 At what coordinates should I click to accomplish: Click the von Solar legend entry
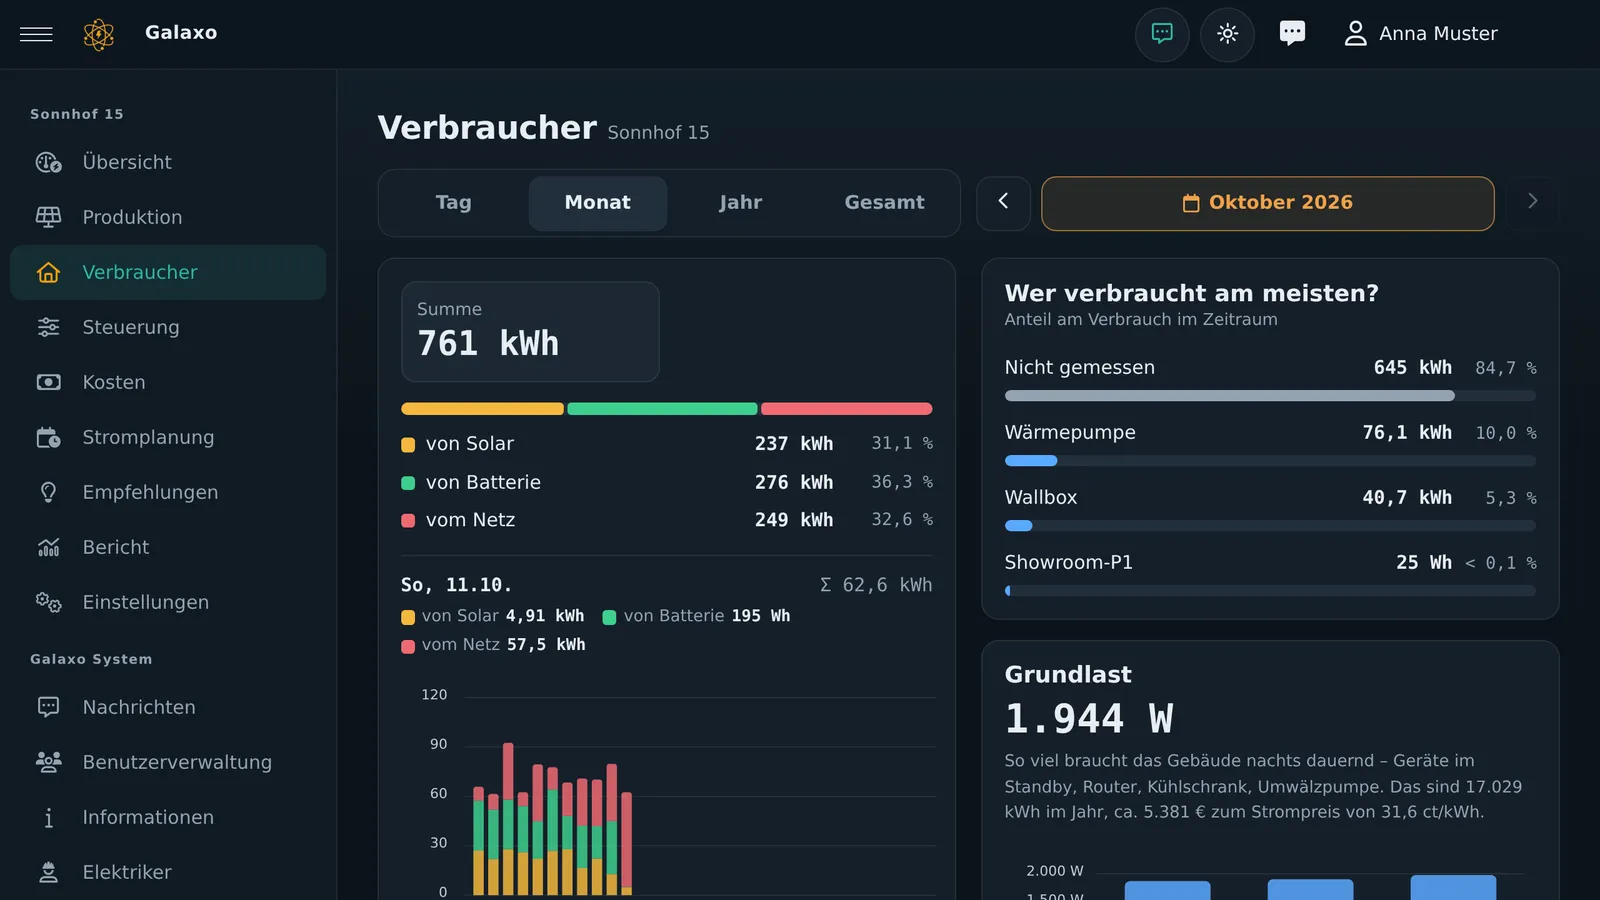coord(667,443)
